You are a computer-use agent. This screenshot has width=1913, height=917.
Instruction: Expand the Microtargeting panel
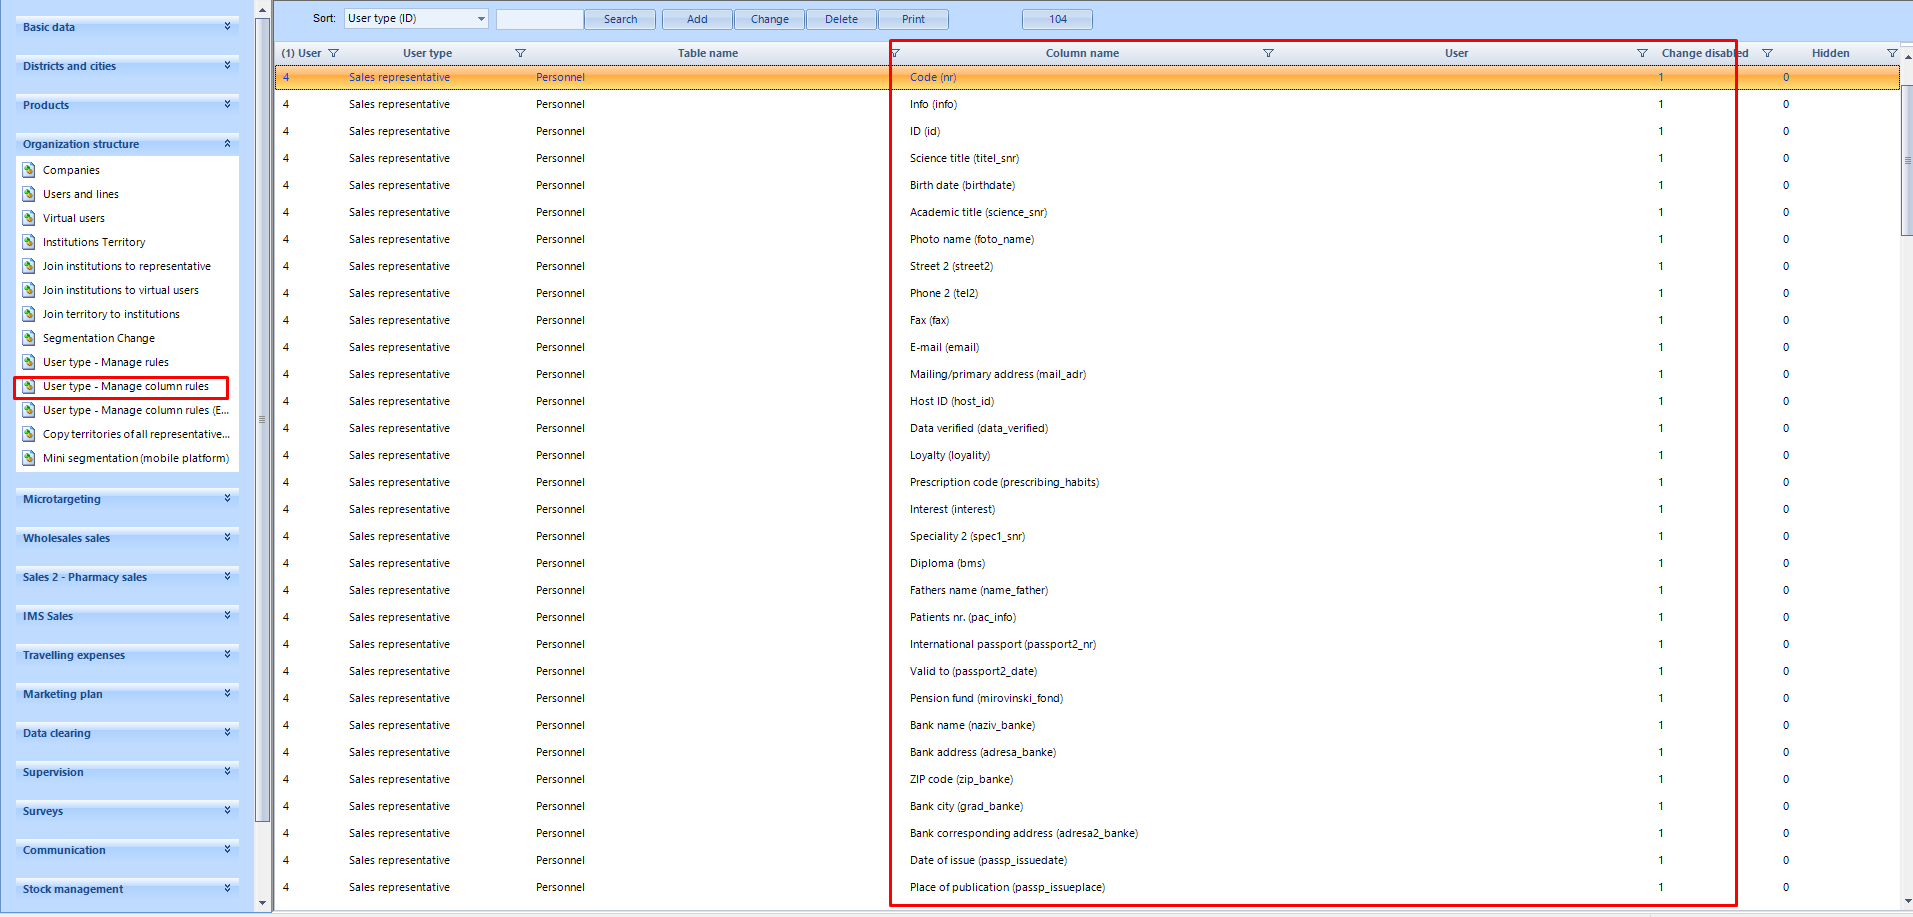click(x=227, y=499)
